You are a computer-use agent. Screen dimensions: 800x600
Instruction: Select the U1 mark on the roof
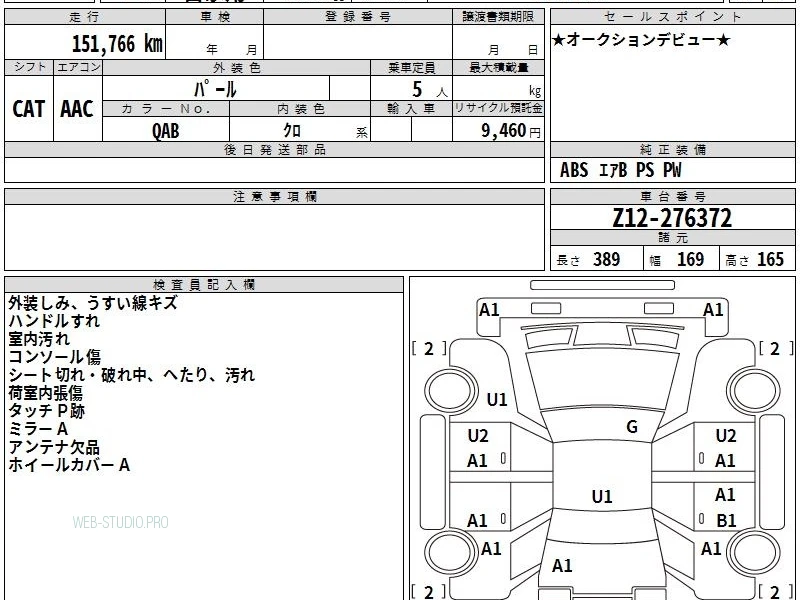pyautogui.click(x=602, y=496)
